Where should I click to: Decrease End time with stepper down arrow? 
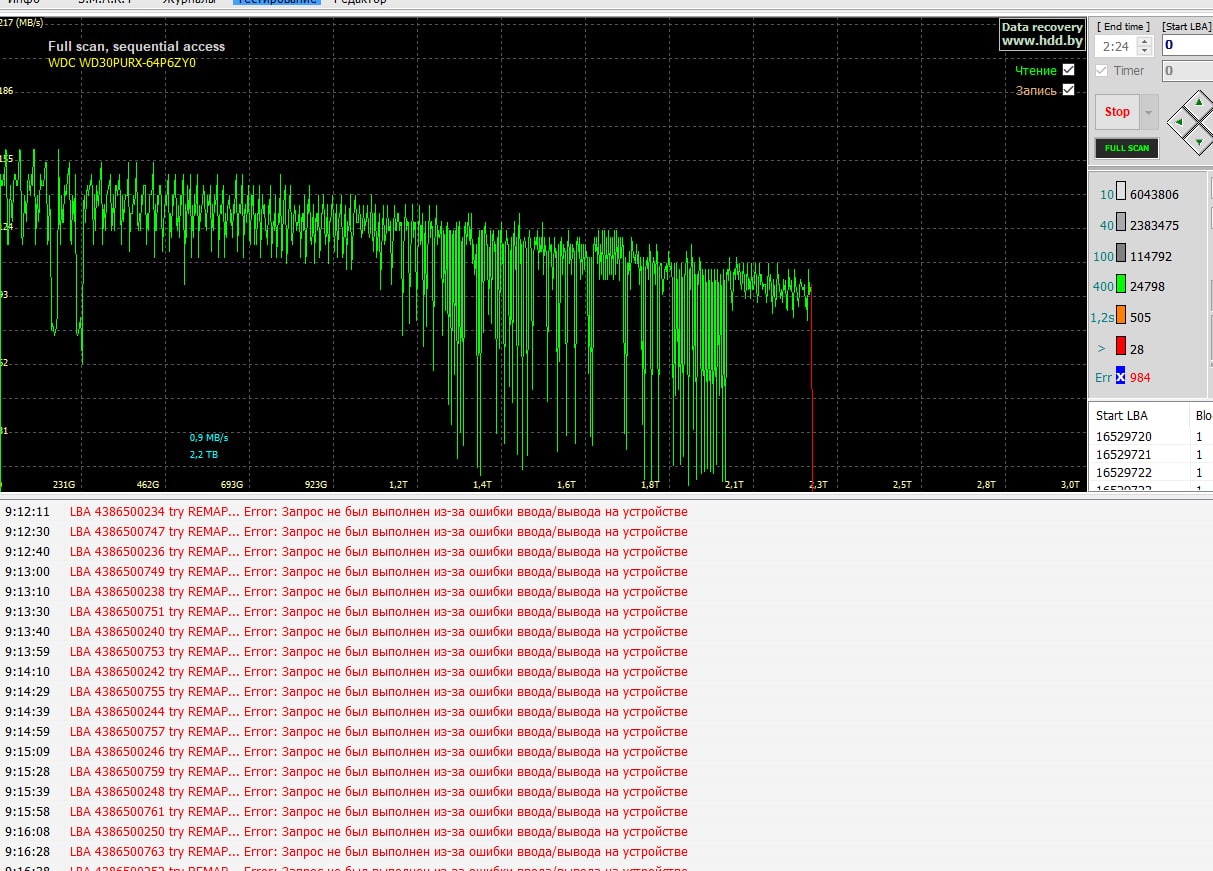pyautogui.click(x=1145, y=51)
